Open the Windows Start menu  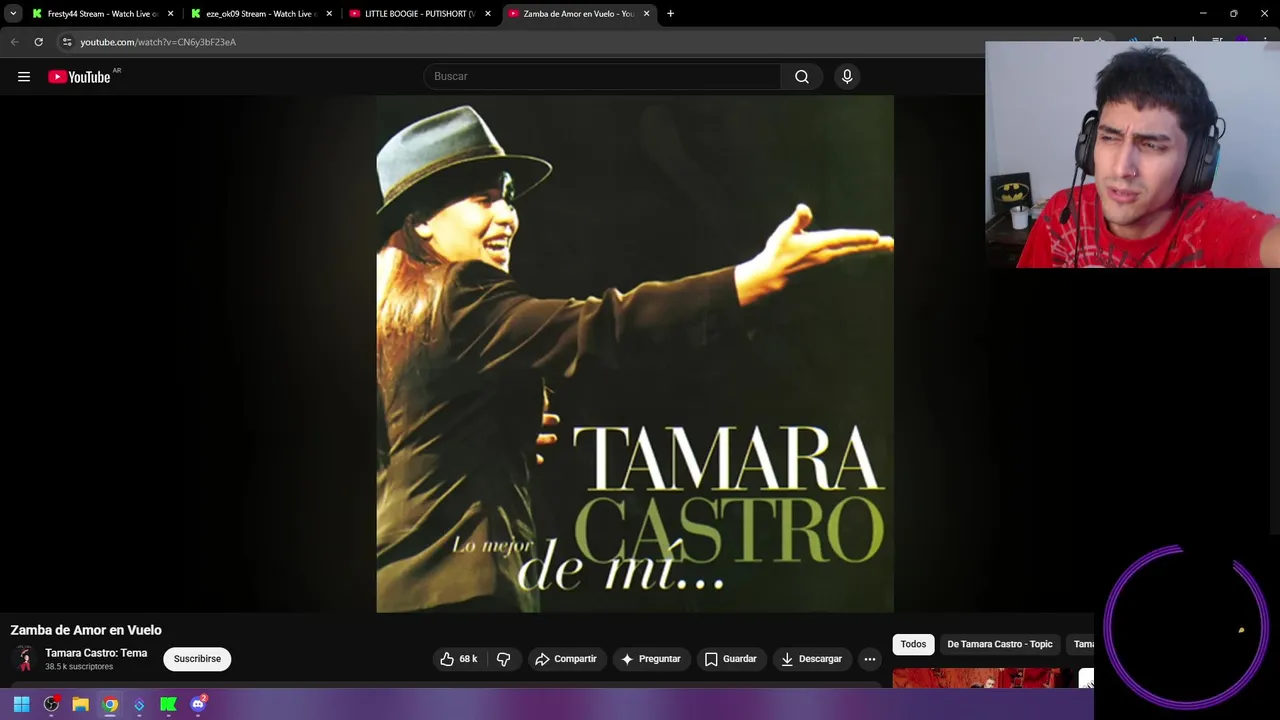[x=21, y=705]
